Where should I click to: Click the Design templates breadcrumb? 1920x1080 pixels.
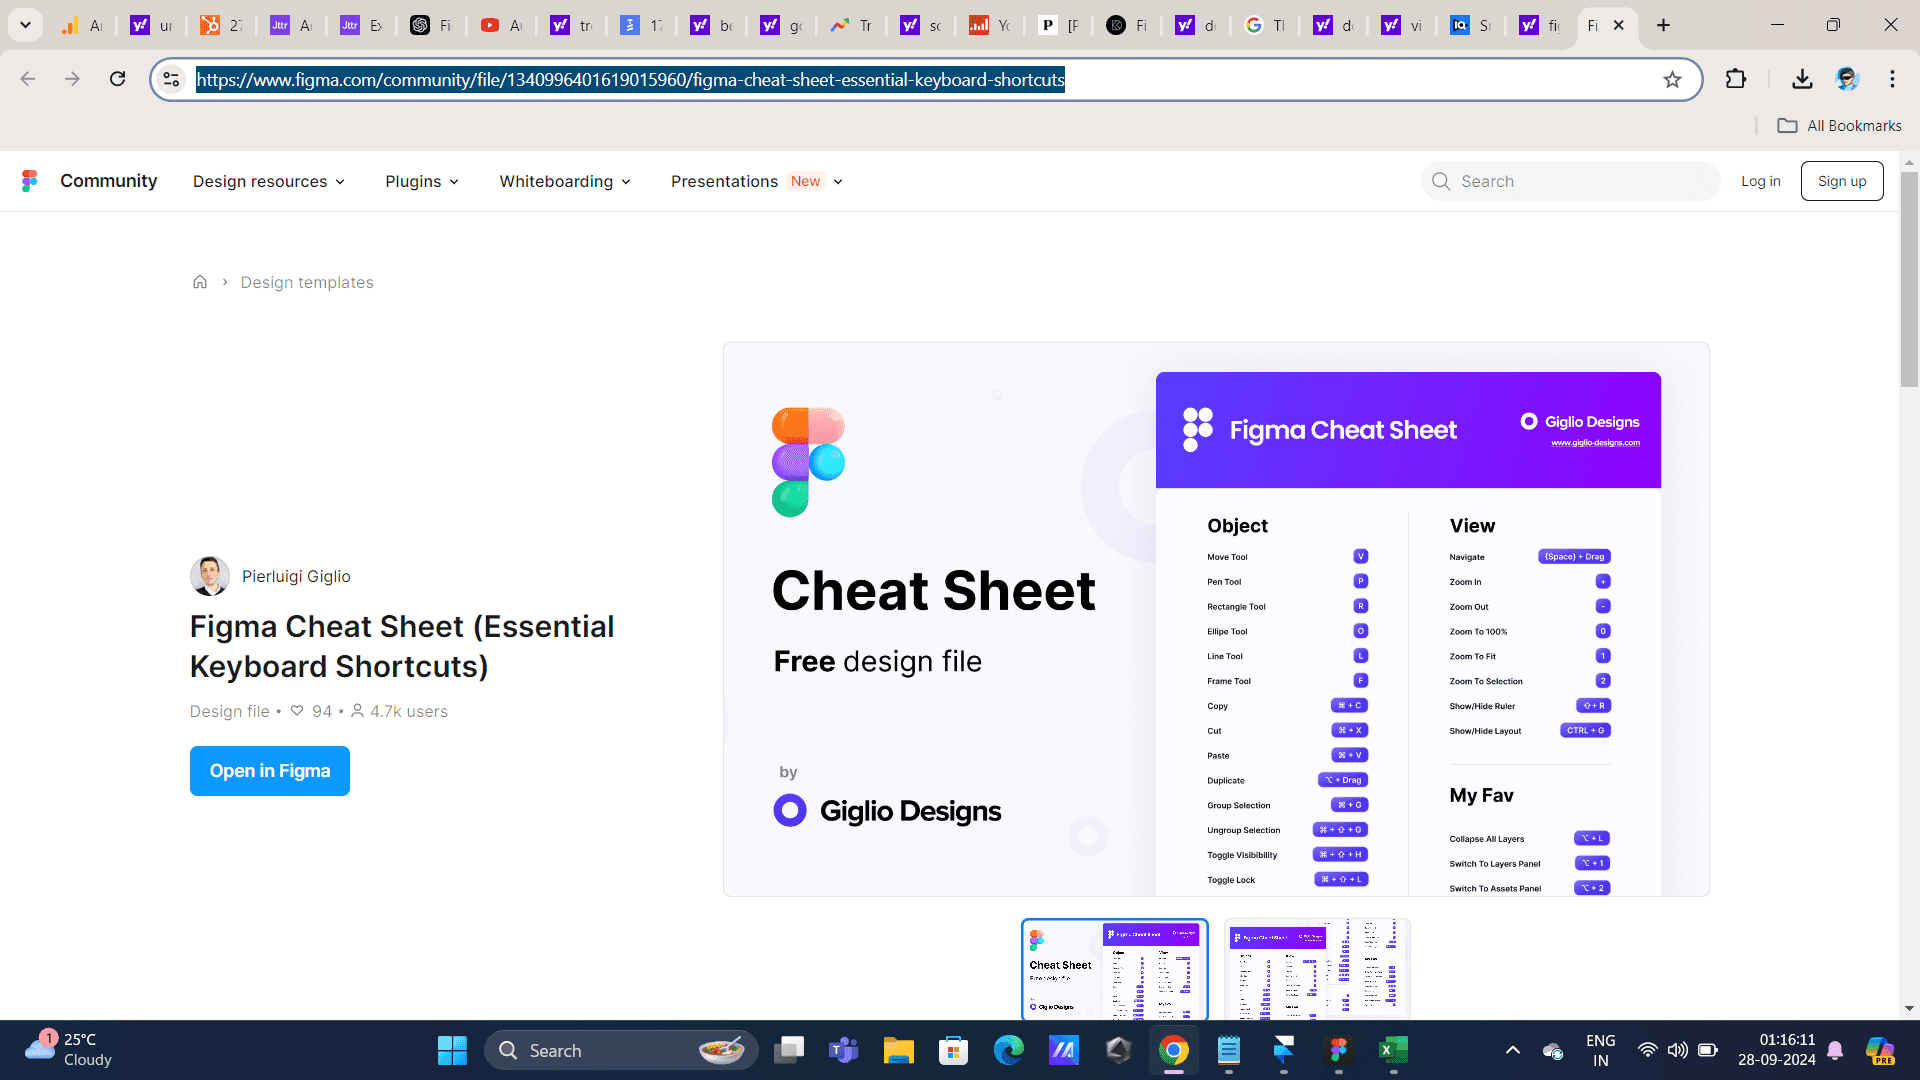[307, 282]
